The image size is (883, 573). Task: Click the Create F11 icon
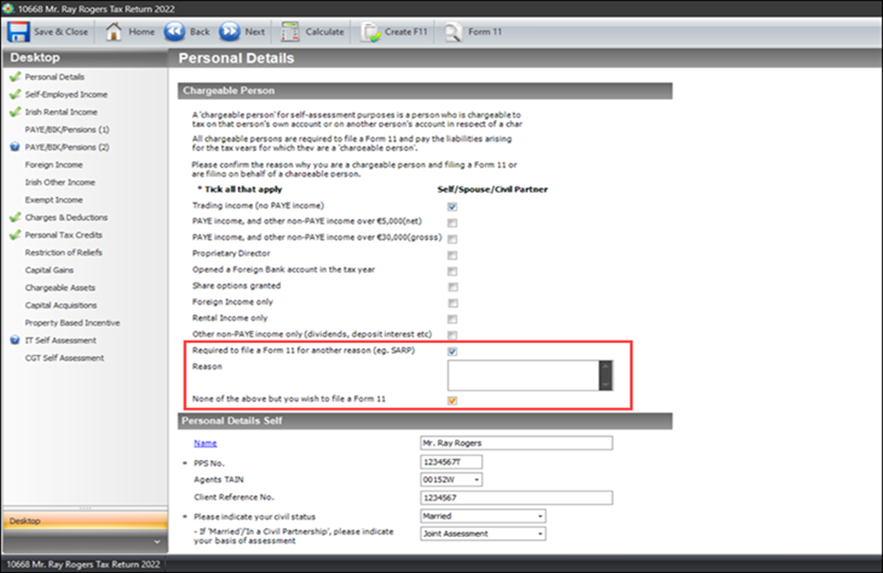pos(370,31)
